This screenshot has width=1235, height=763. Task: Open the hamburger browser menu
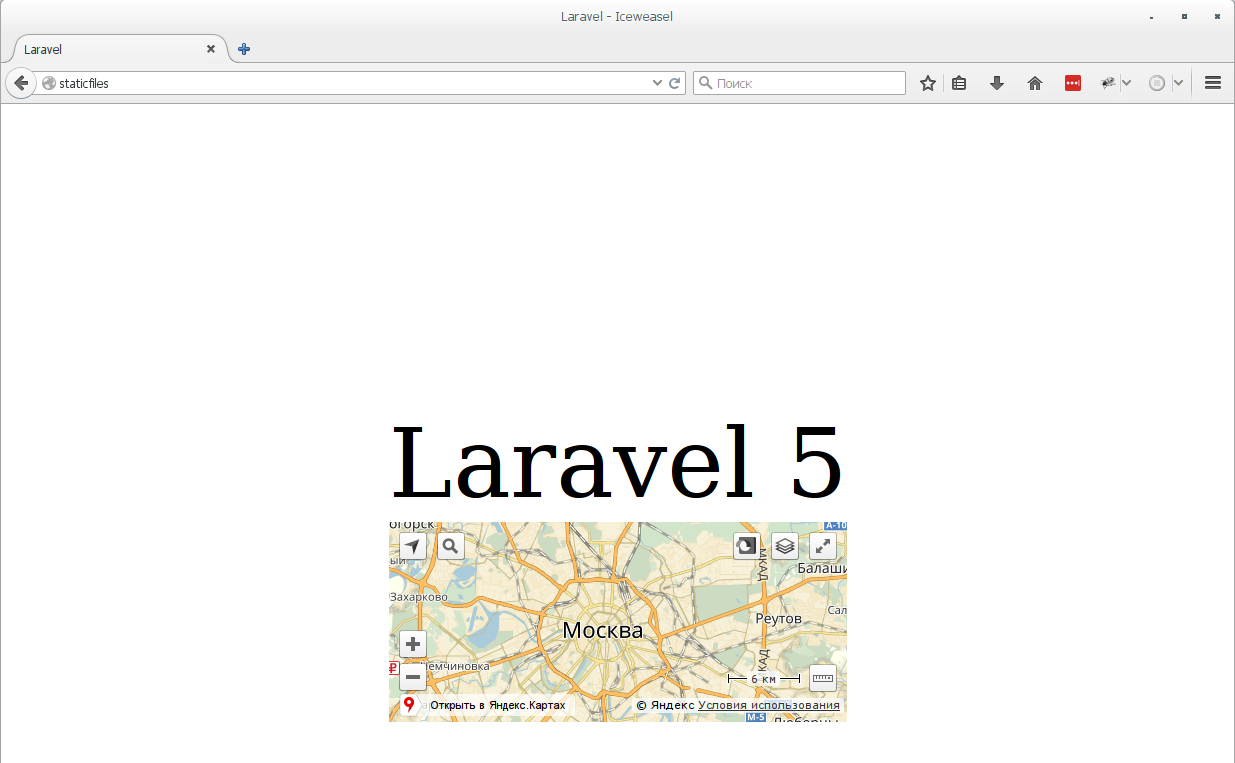[1213, 84]
